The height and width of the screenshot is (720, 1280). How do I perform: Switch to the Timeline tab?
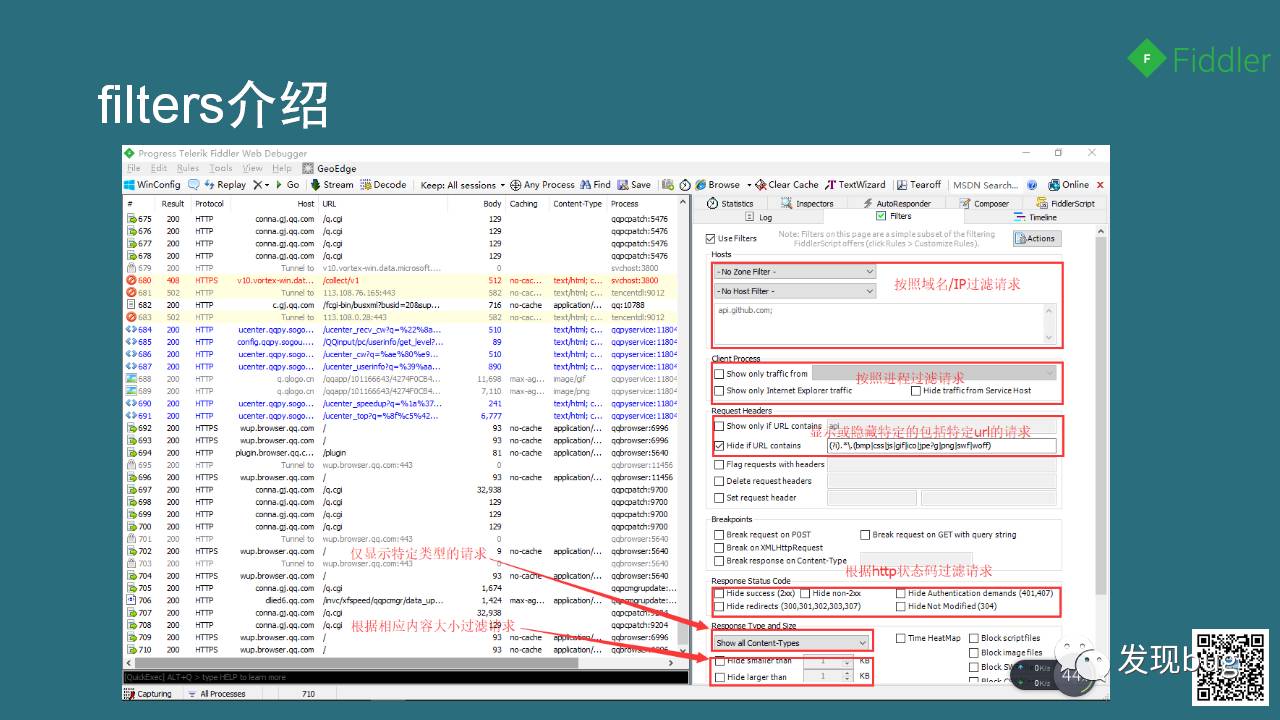coord(1036,216)
